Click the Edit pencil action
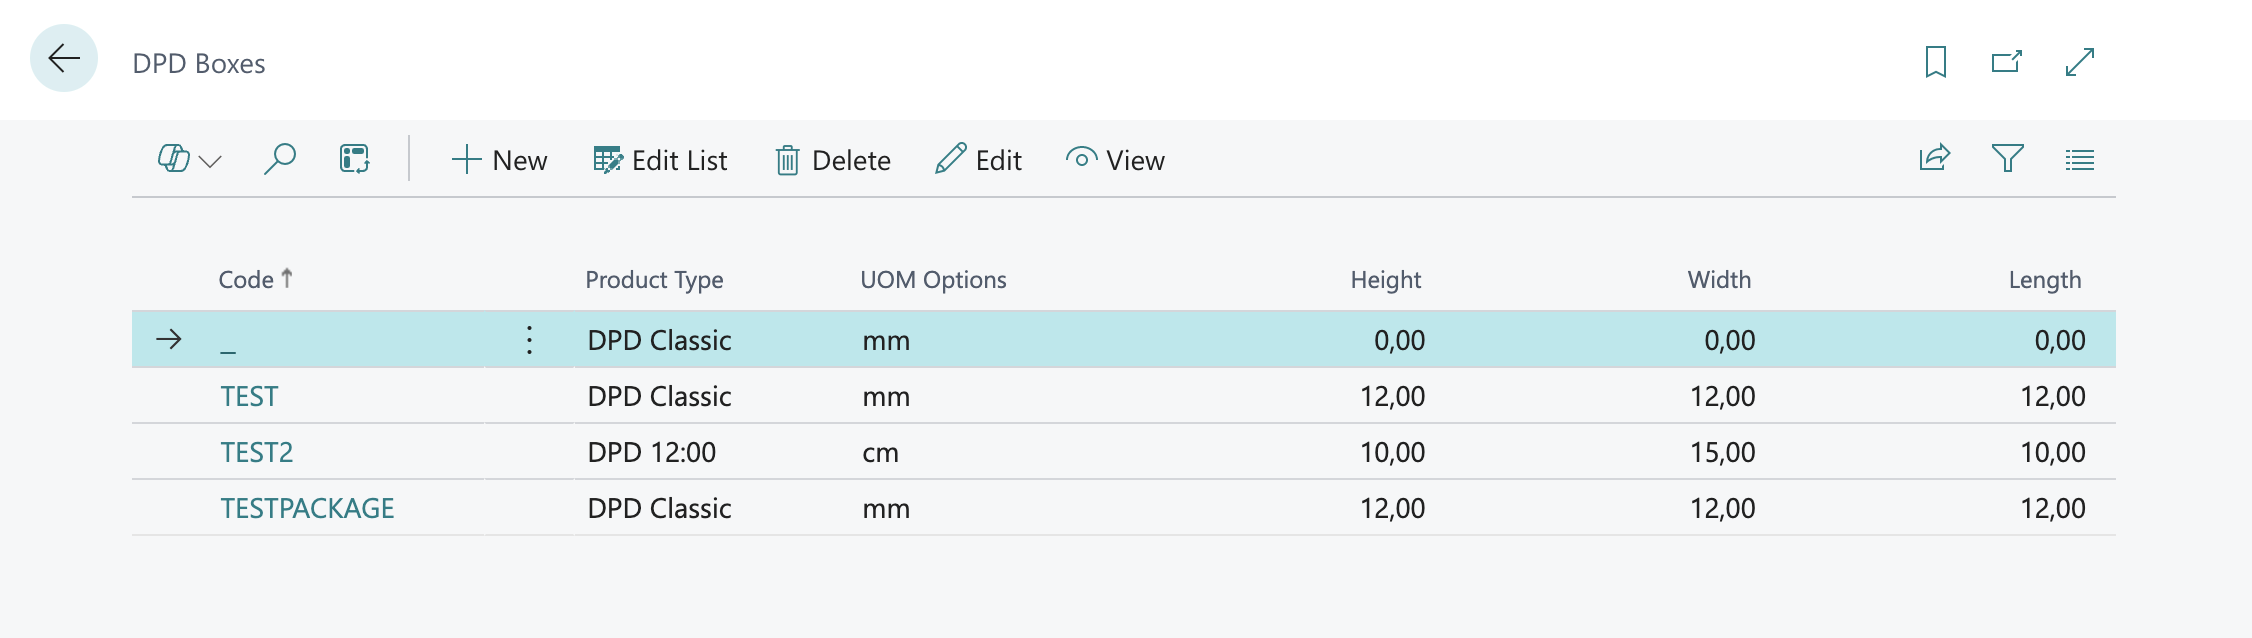This screenshot has height=638, width=2252. pyautogui.click(x=978, y=160)
